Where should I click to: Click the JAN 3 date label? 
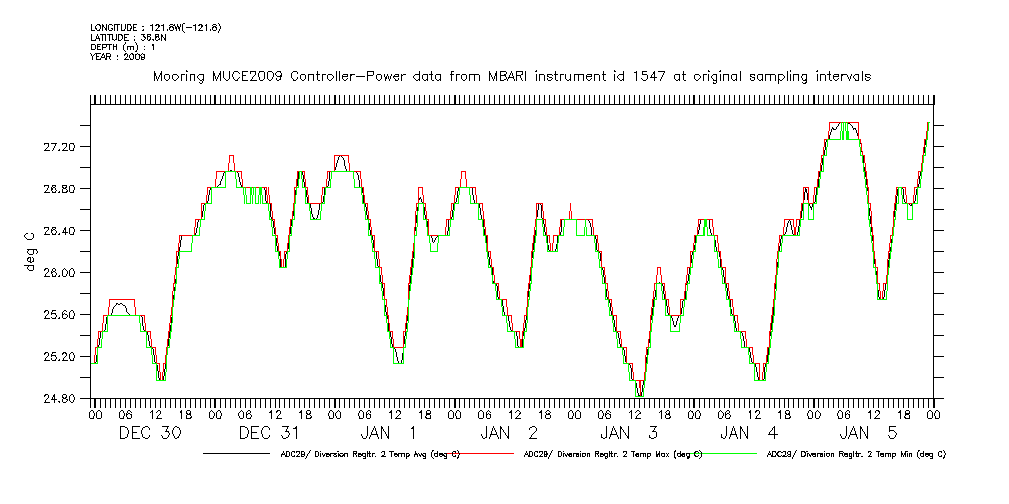(x=629, y=433)
